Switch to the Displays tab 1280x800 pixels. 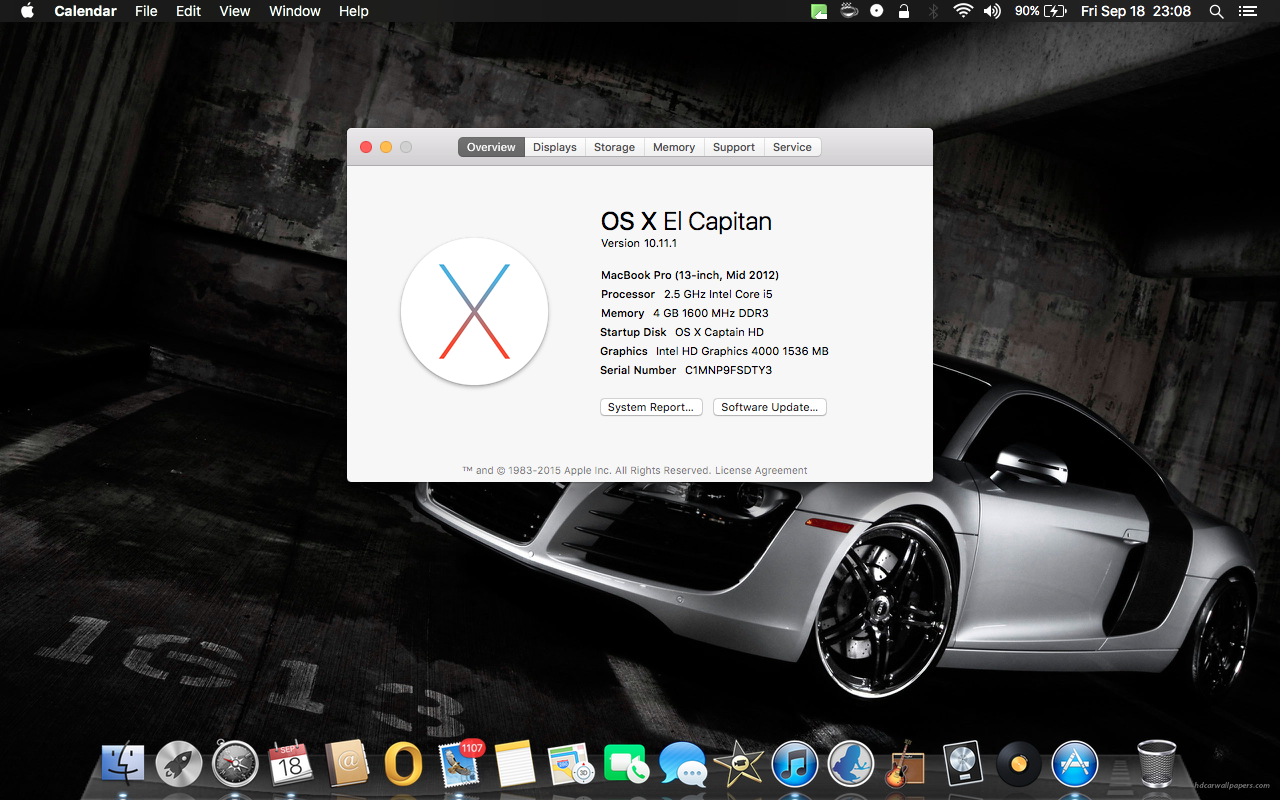pos(554,147)
